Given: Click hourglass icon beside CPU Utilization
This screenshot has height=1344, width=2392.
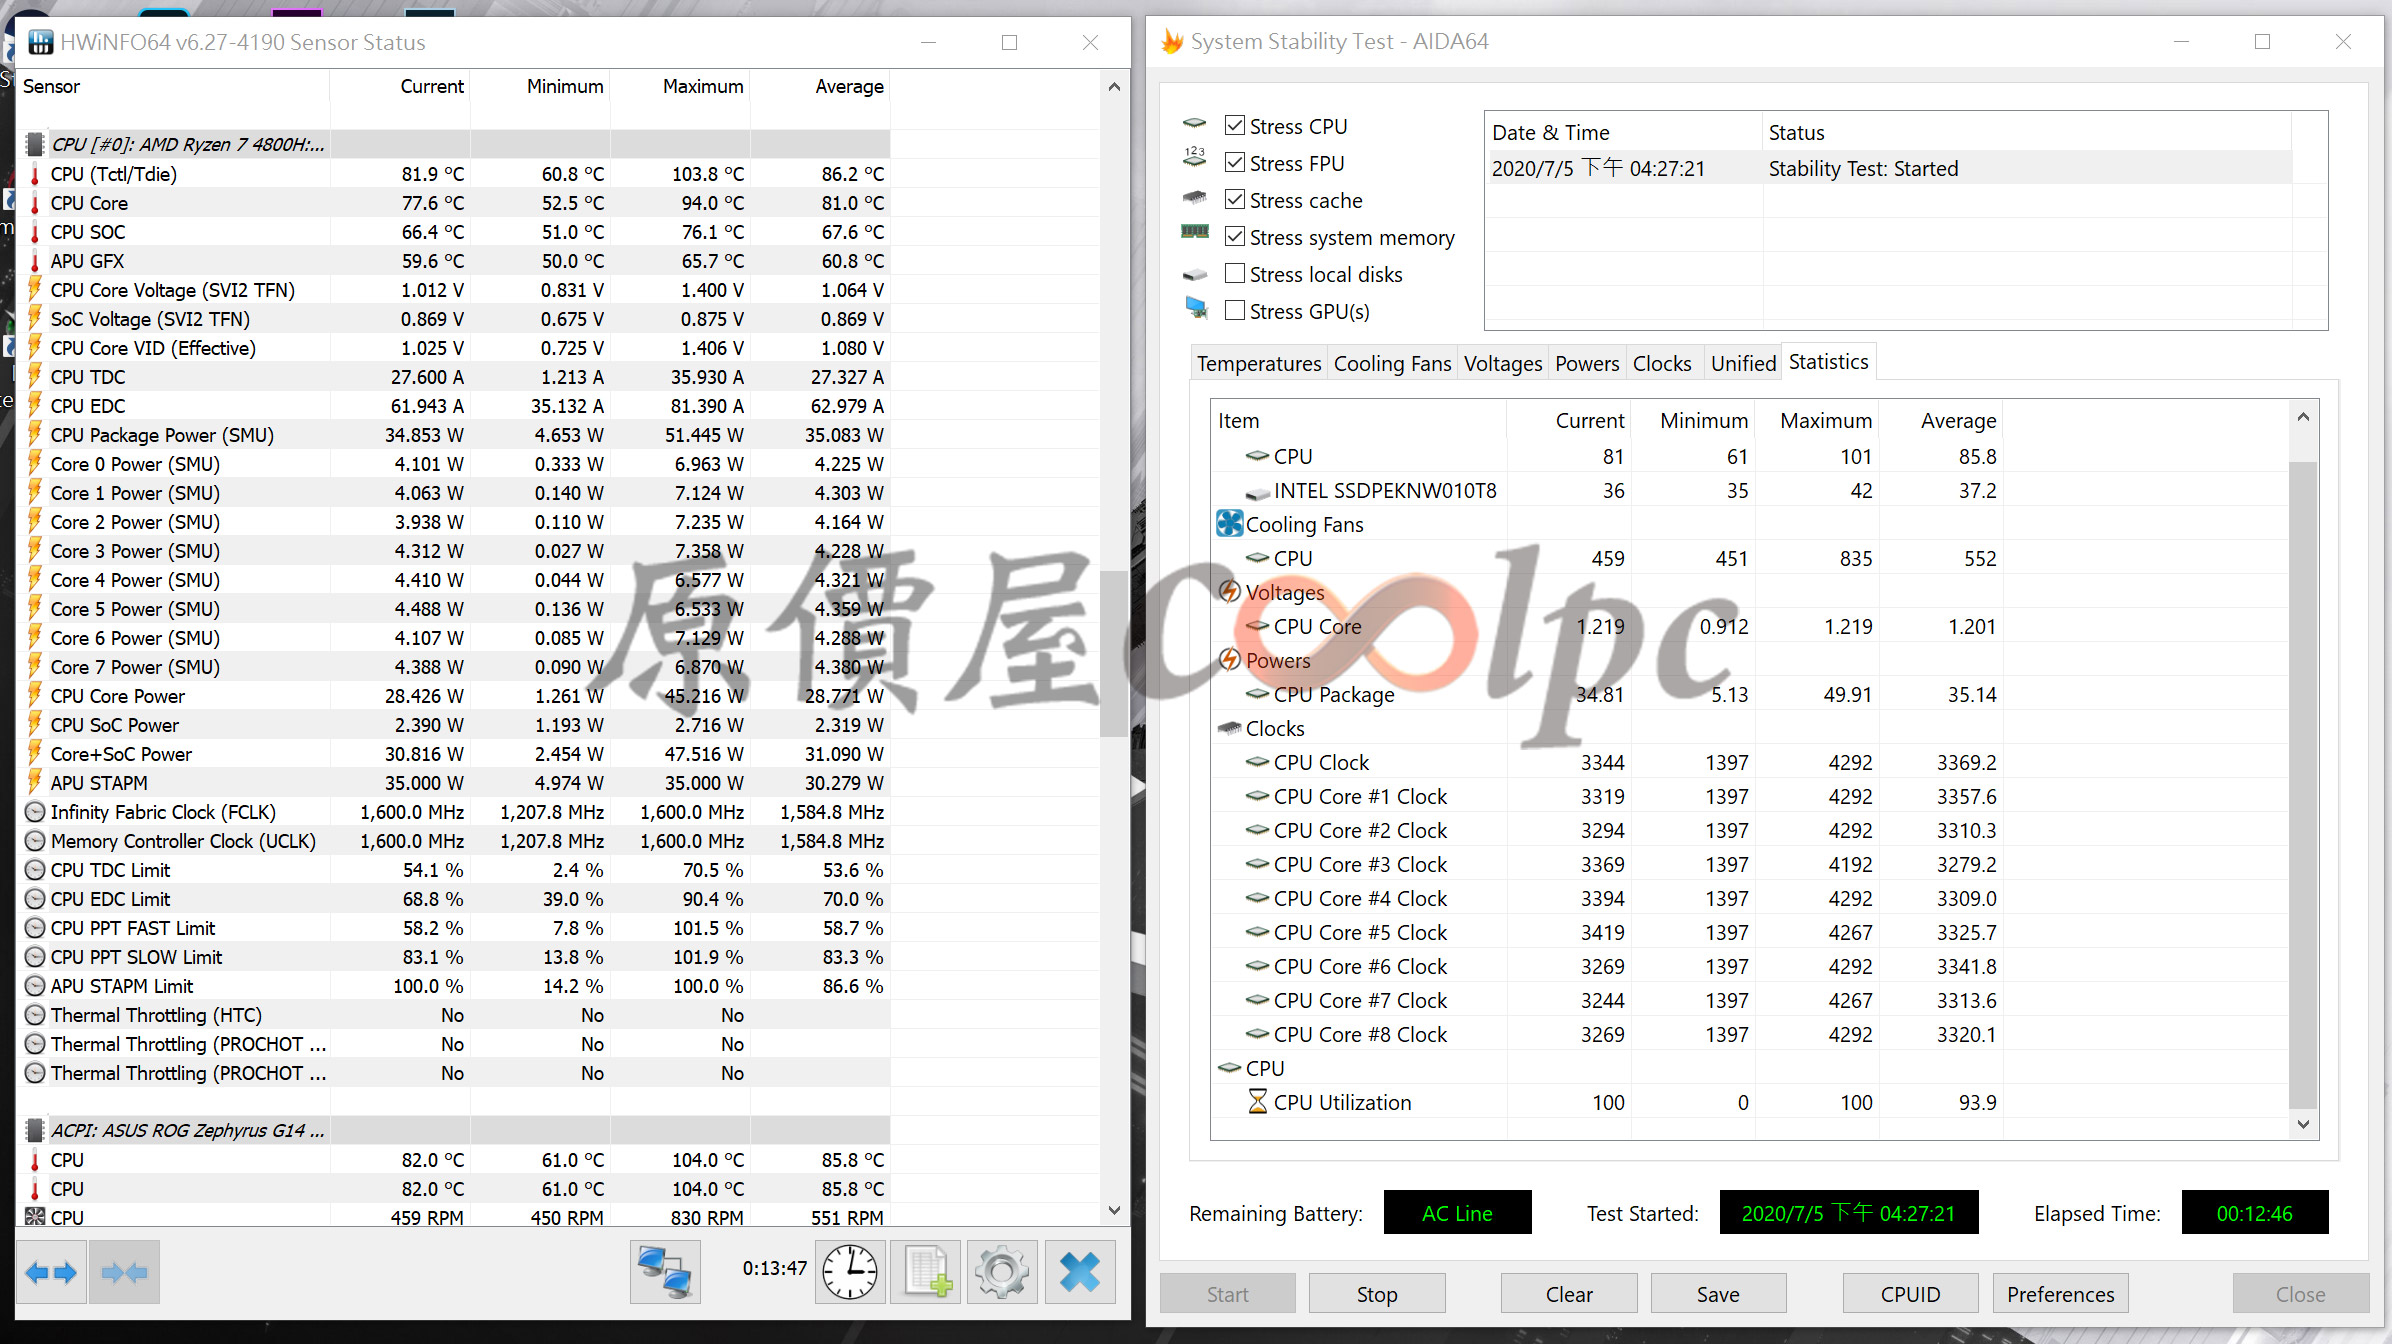Looking at the screenshot, I should pos(1257,1102).
